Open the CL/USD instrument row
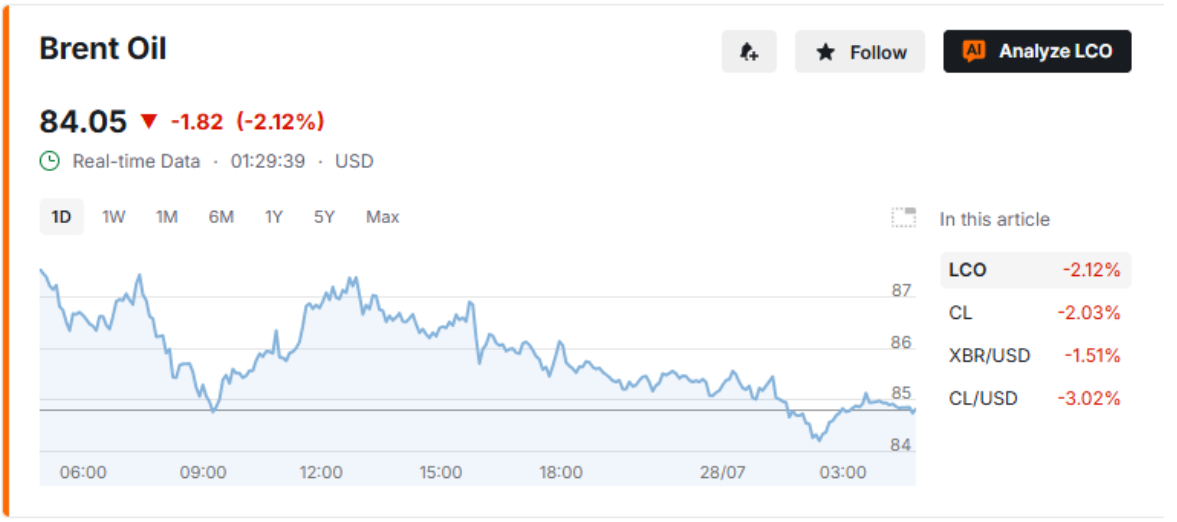Viewport: 1177px width, 522px height. [x=1035, y=398]
